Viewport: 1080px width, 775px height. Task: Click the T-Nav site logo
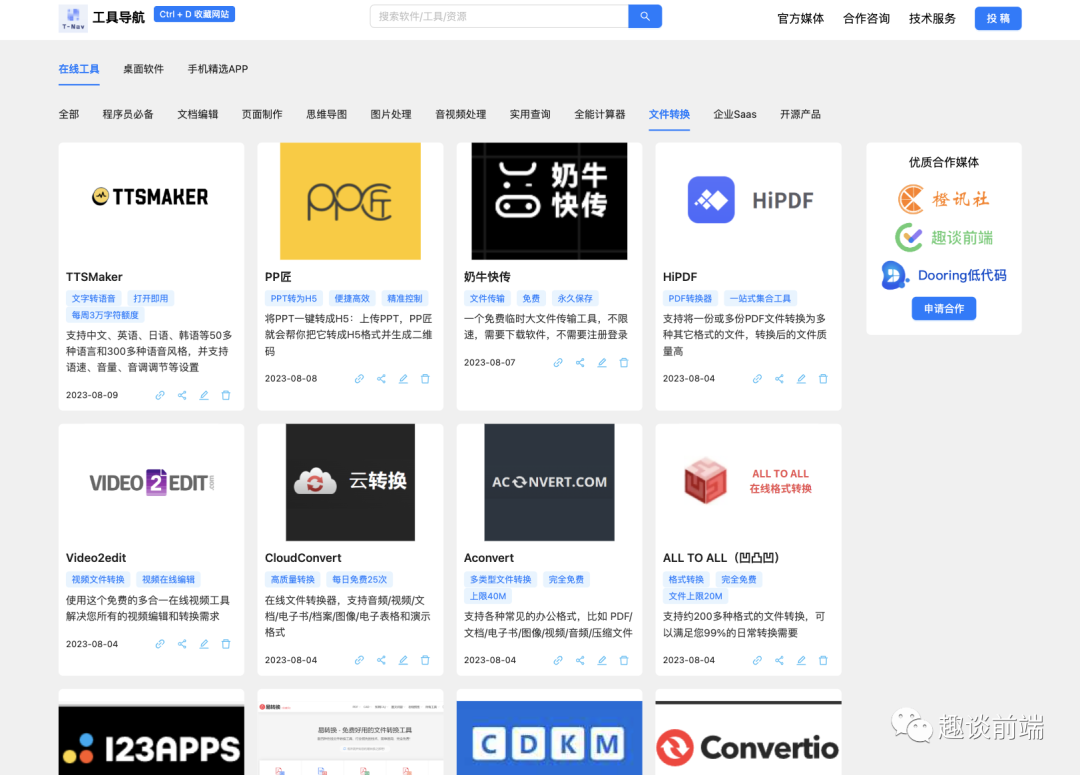coord(73,18)
